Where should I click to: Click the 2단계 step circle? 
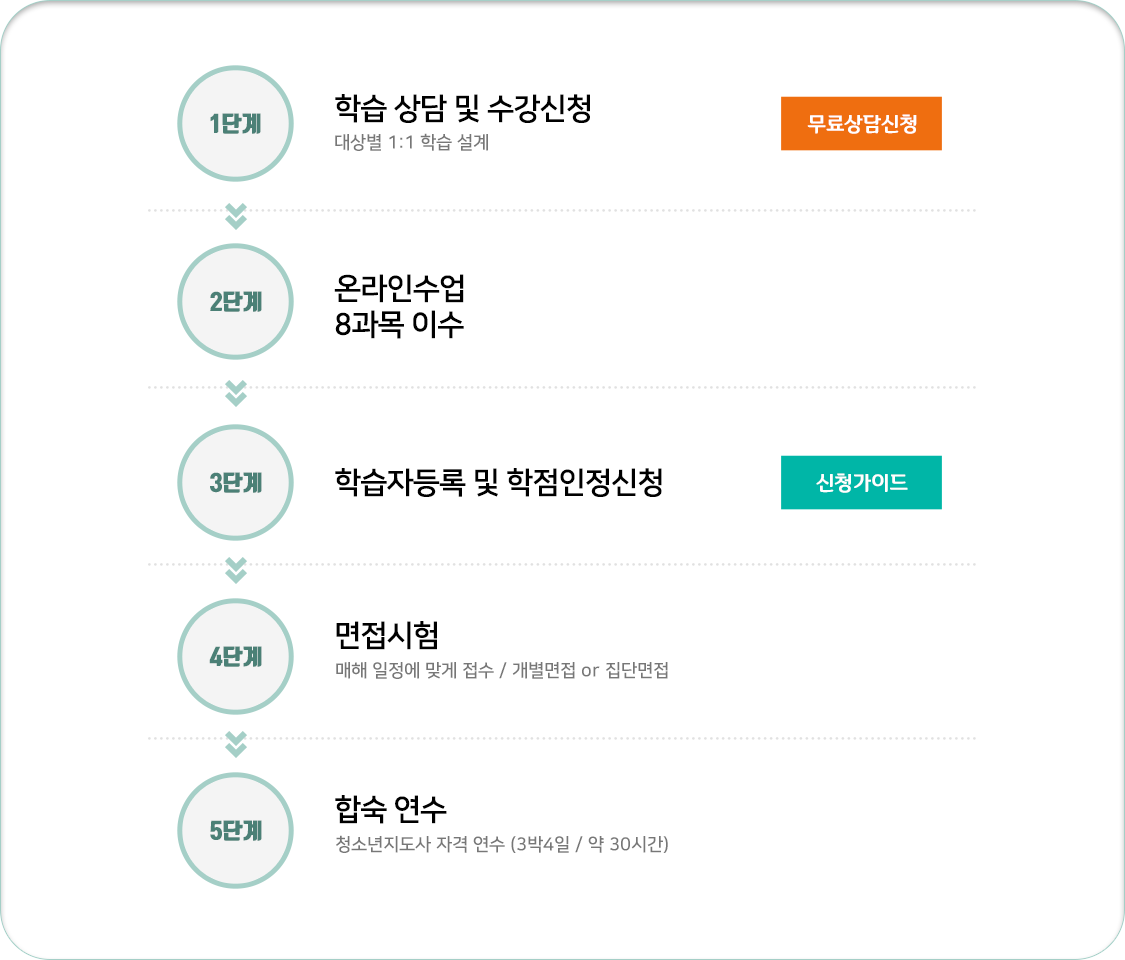click(235, 301)
